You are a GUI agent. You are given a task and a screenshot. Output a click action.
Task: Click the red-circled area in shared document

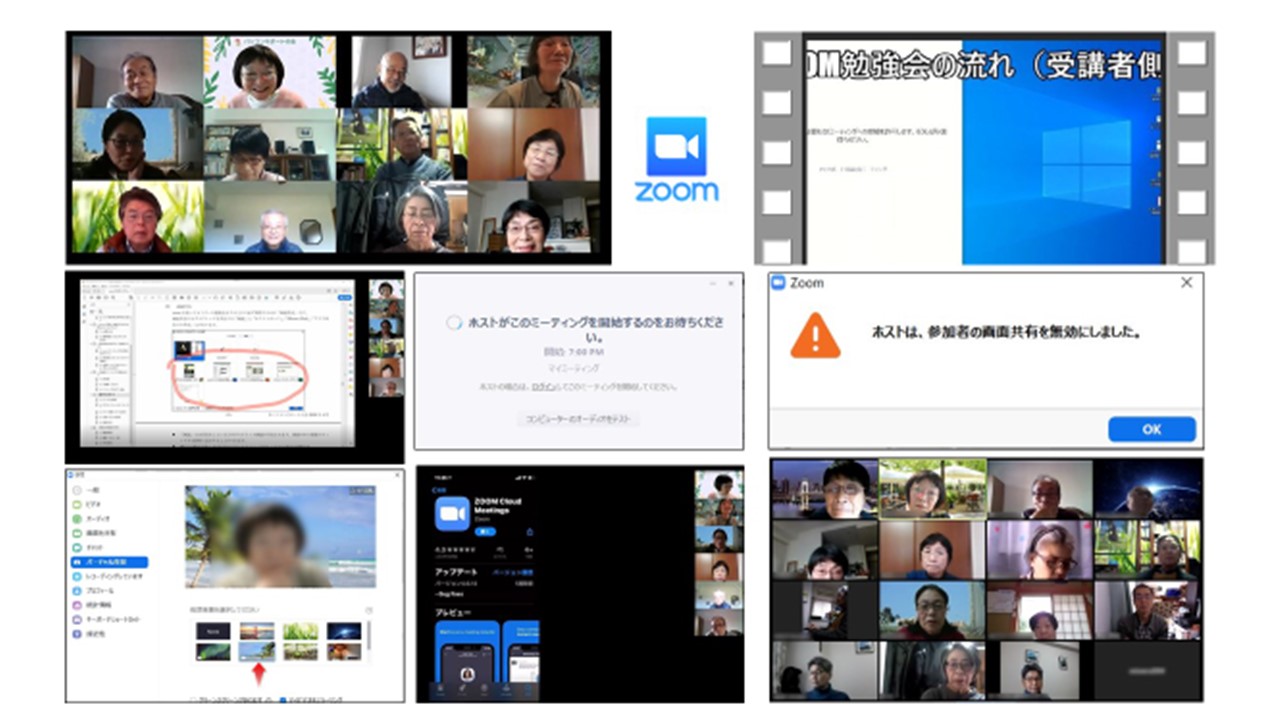coord(238,380)
